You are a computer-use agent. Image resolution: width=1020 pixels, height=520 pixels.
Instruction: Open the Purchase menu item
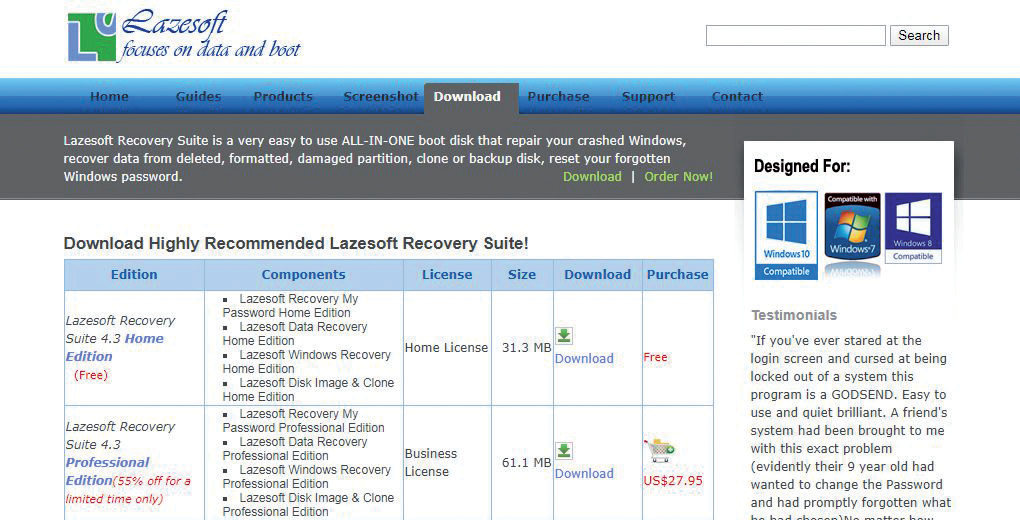click(x=558, y=96)
